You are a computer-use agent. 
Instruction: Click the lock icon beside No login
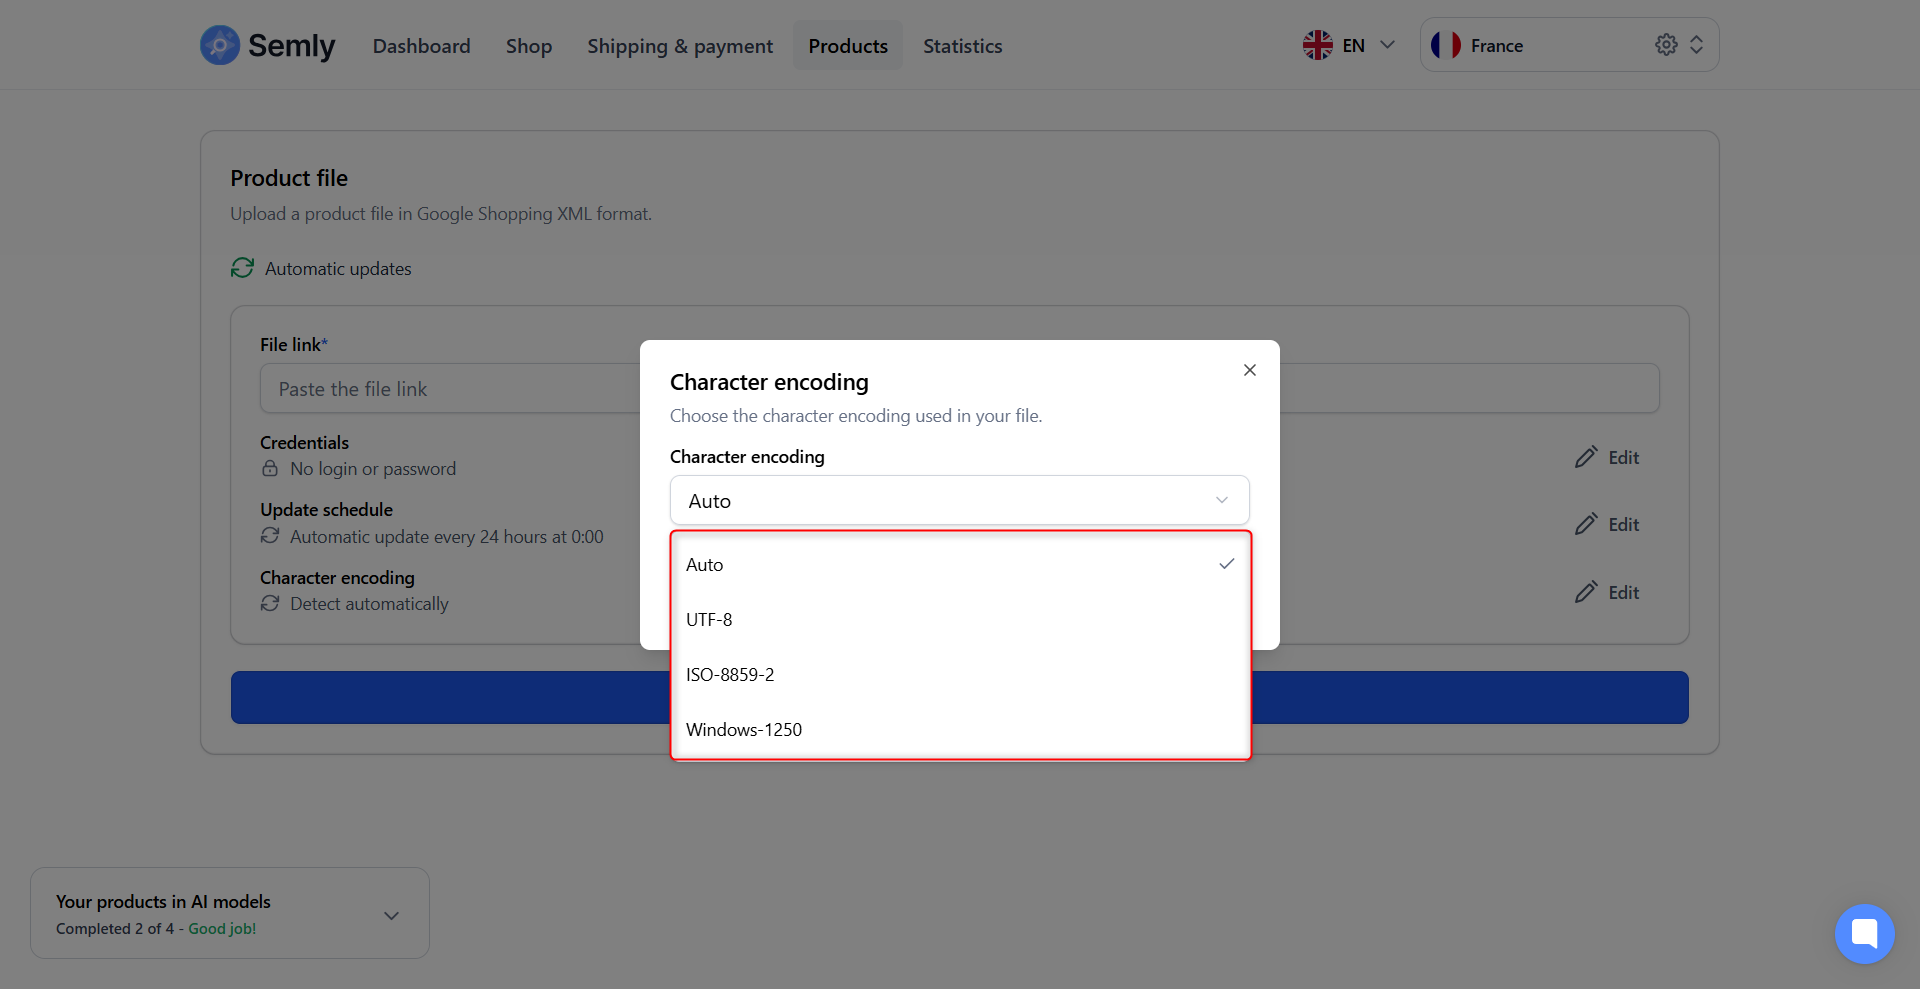[x=270, y=469]
